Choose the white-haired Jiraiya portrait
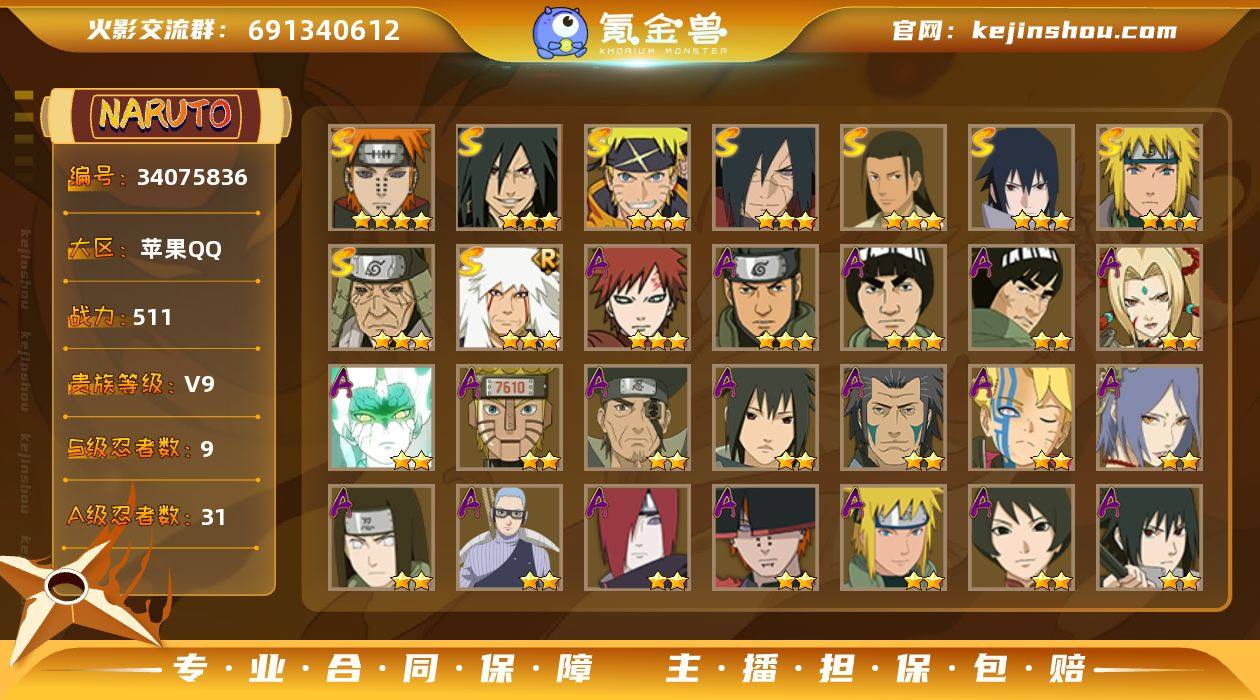 (x=509, y=298)
